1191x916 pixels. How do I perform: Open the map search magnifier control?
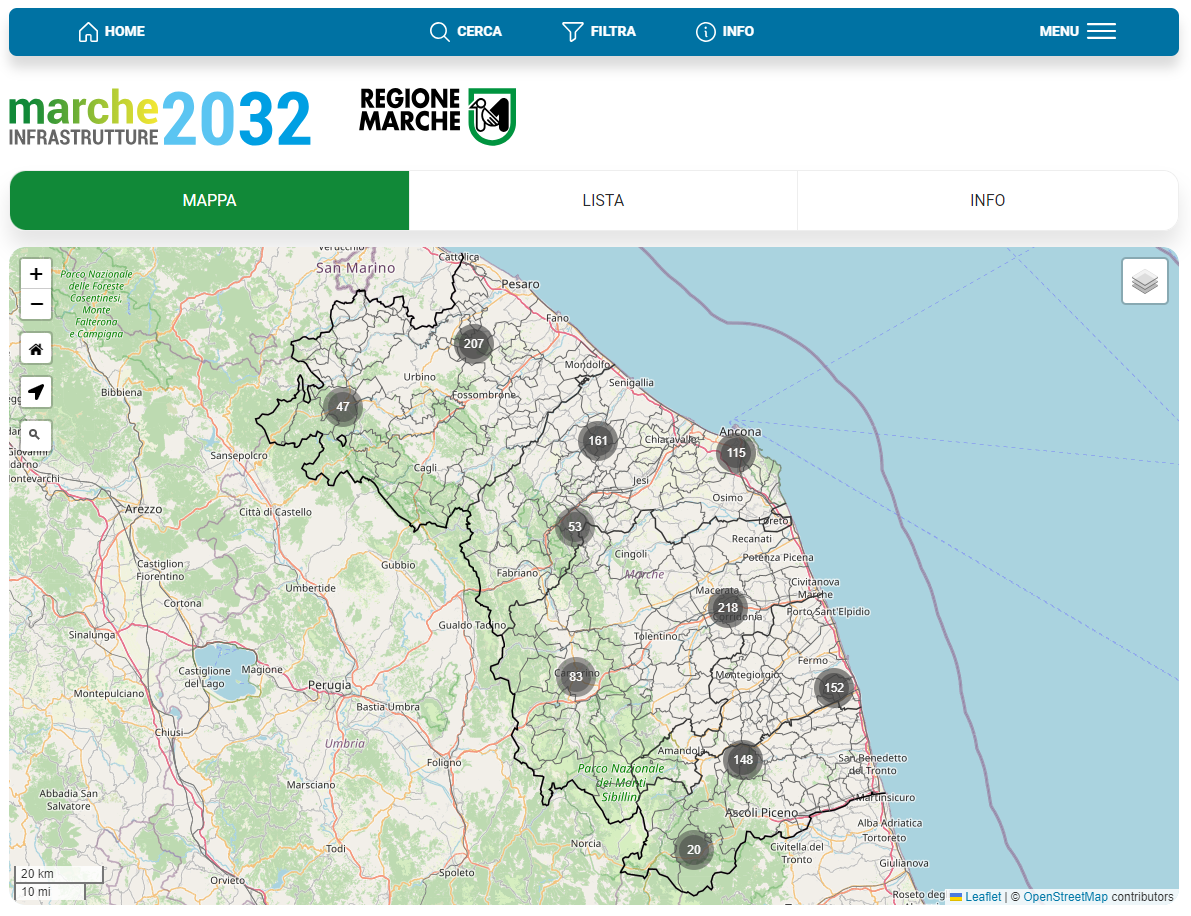[x=35, y=434]
